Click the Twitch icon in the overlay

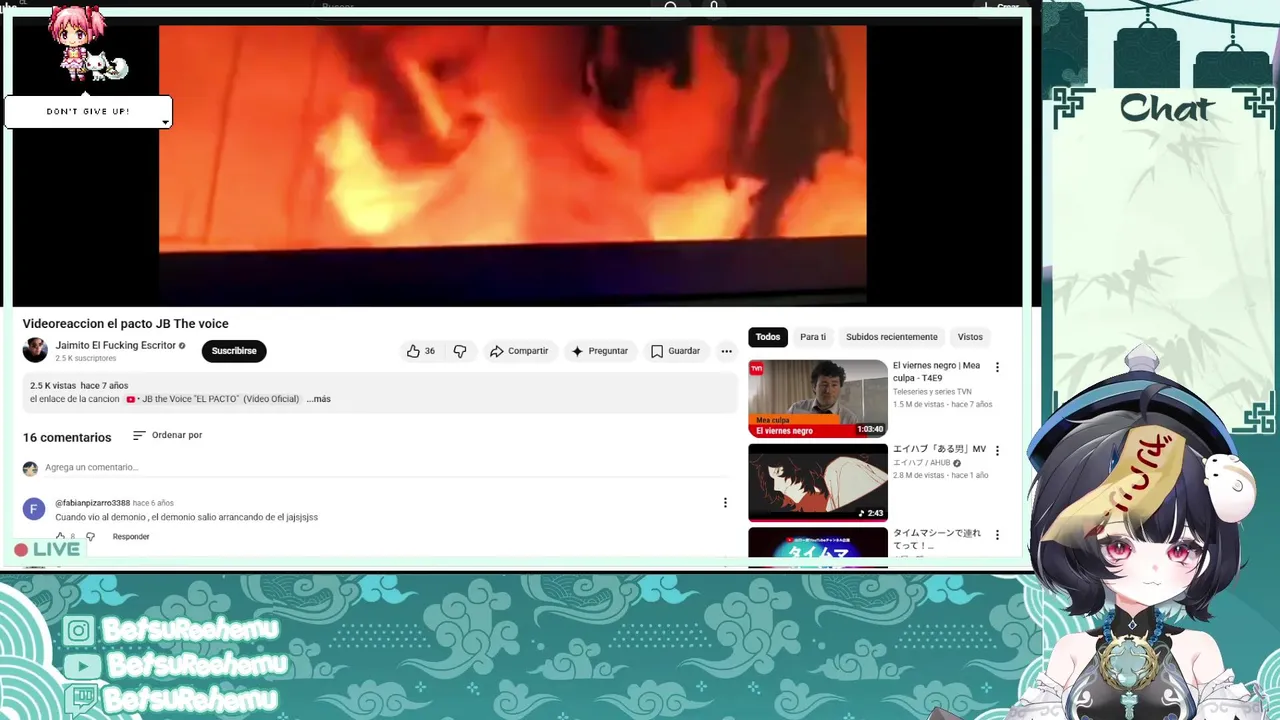[80, 698]
